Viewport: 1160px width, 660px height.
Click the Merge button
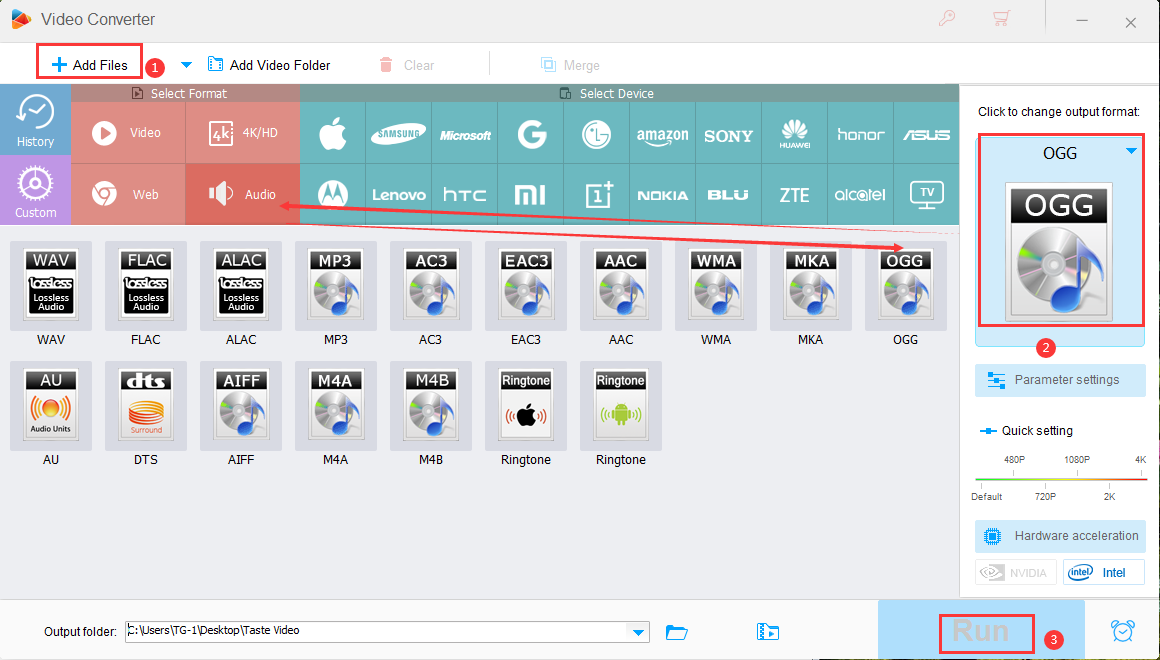[x=570, y=65]
